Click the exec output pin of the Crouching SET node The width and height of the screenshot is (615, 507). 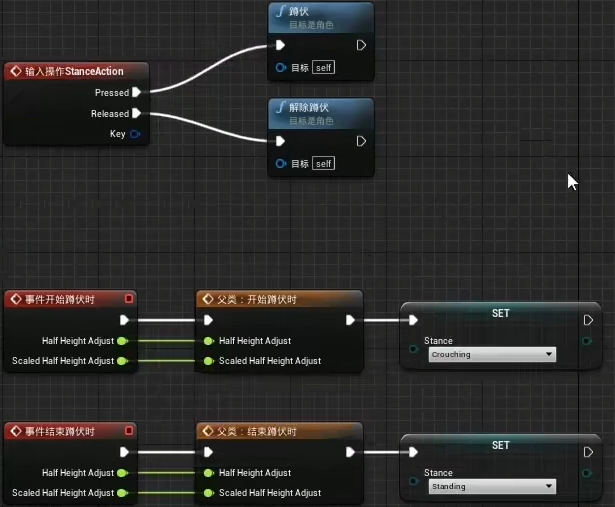tap(587, 320)
